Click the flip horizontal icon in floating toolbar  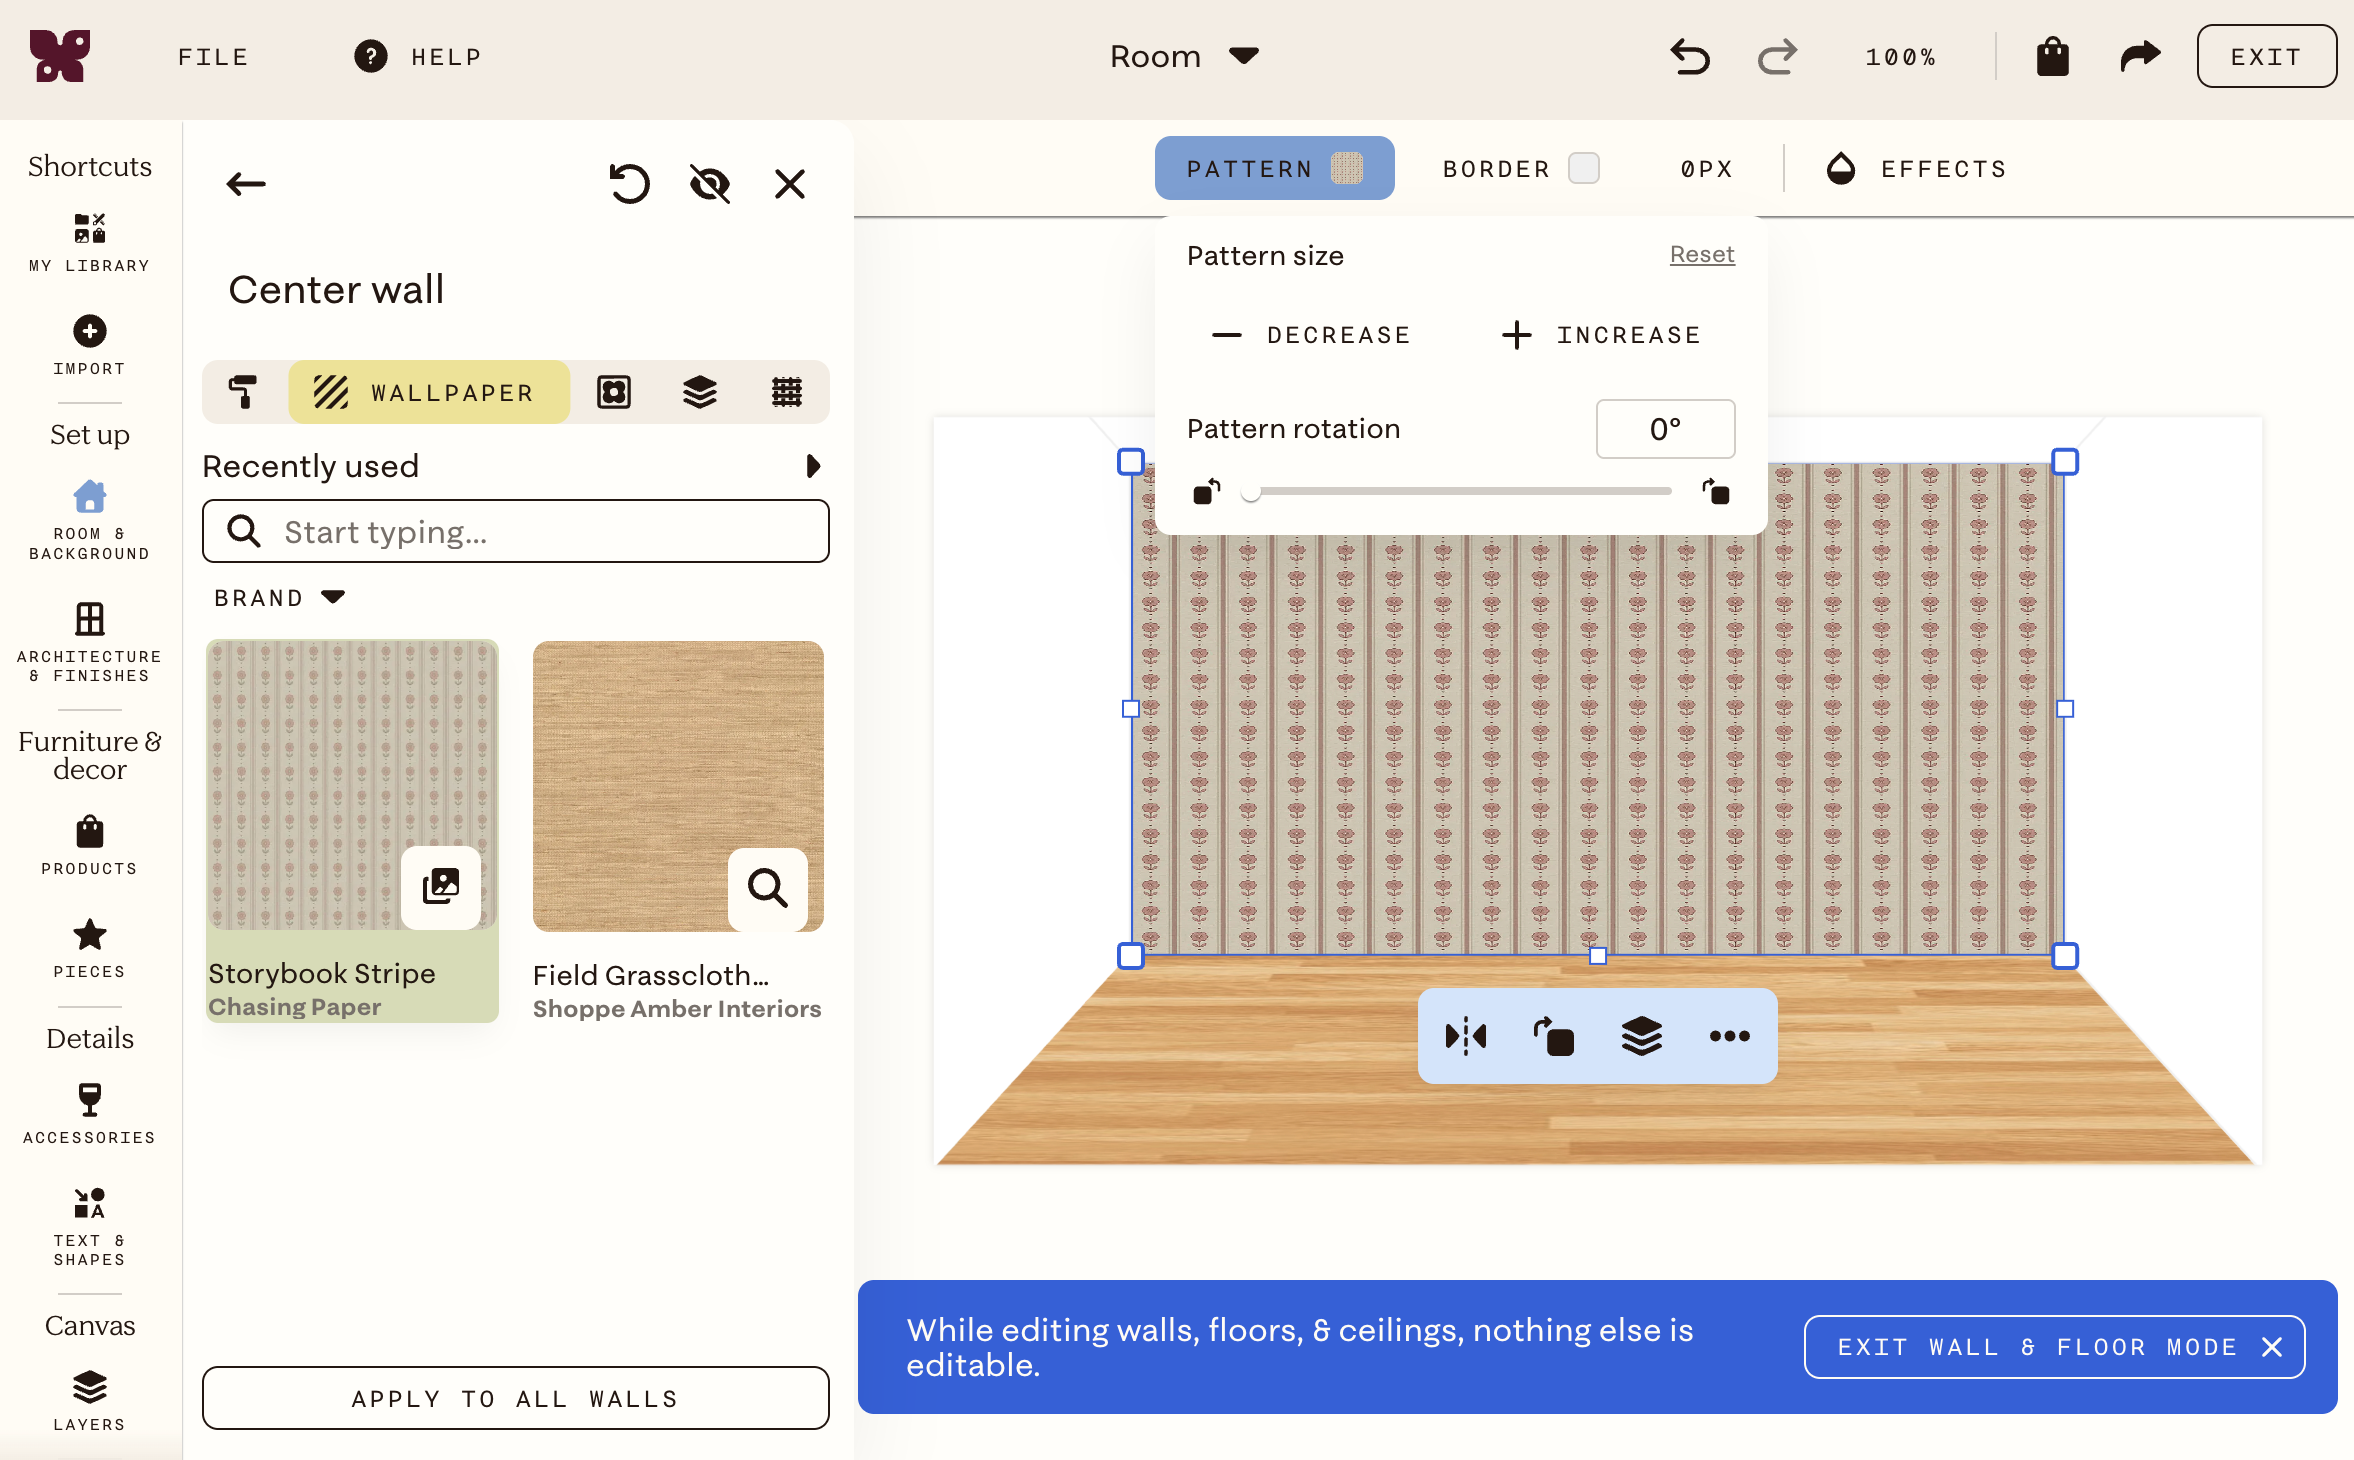tap(1465, 1036)
